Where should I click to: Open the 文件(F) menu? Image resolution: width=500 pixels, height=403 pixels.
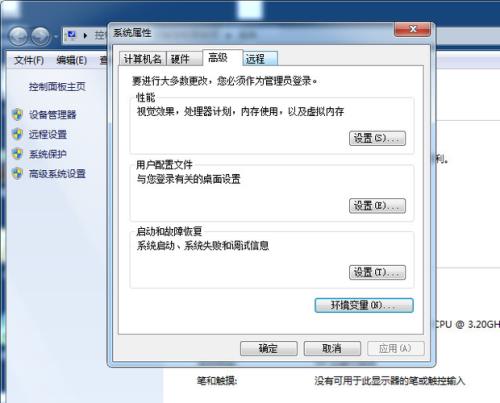[x=29, y=60]
